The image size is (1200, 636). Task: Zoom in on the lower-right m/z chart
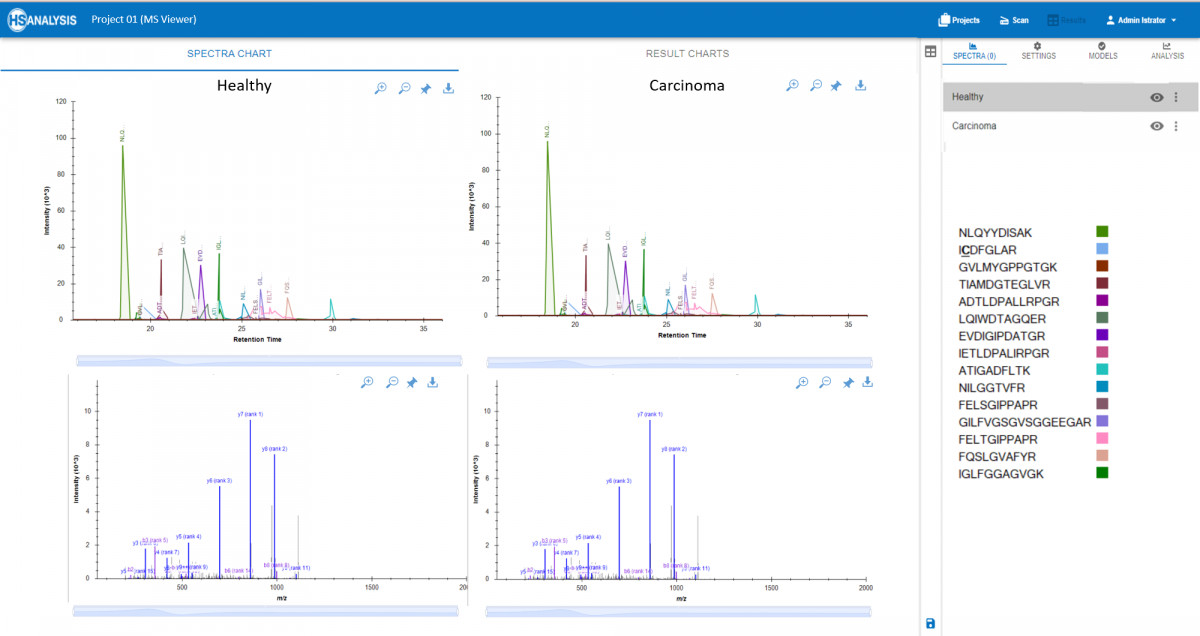(802, 382)
